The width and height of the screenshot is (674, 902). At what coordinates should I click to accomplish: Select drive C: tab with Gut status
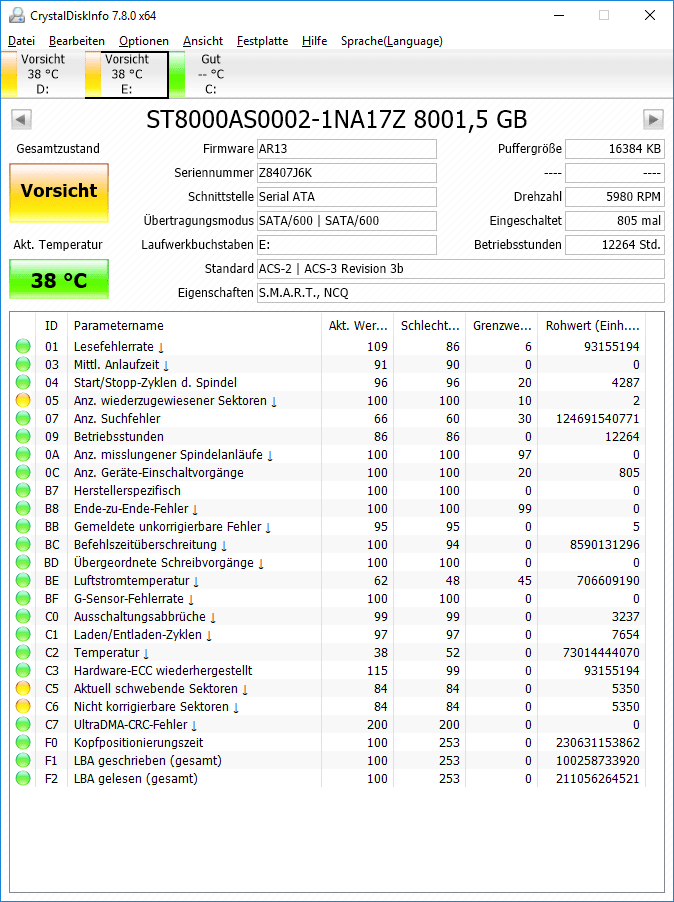click(210, 74)
